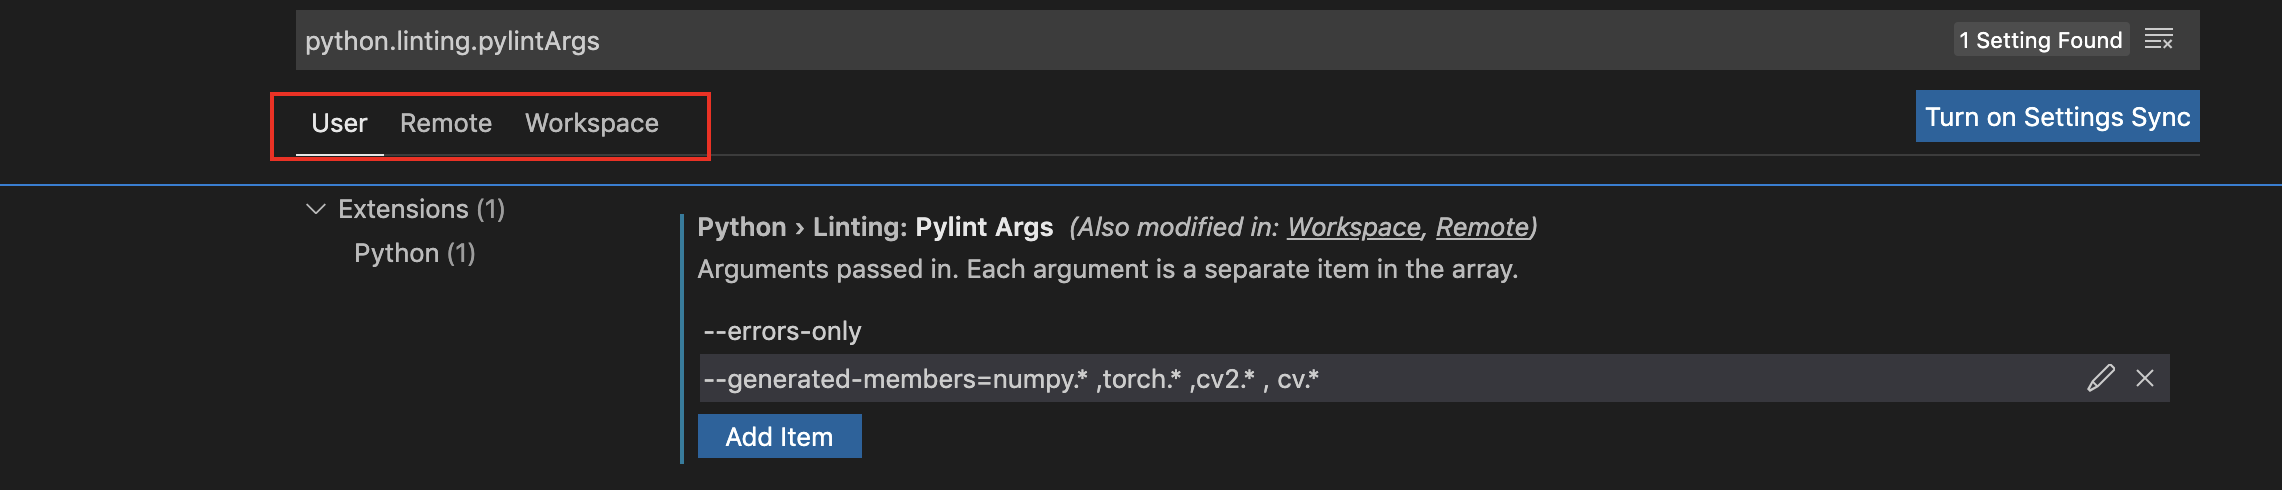Screen dimensions: 2282x490
Task: Follow the Workspace link in Also modified in
Action: point(1353,227)
